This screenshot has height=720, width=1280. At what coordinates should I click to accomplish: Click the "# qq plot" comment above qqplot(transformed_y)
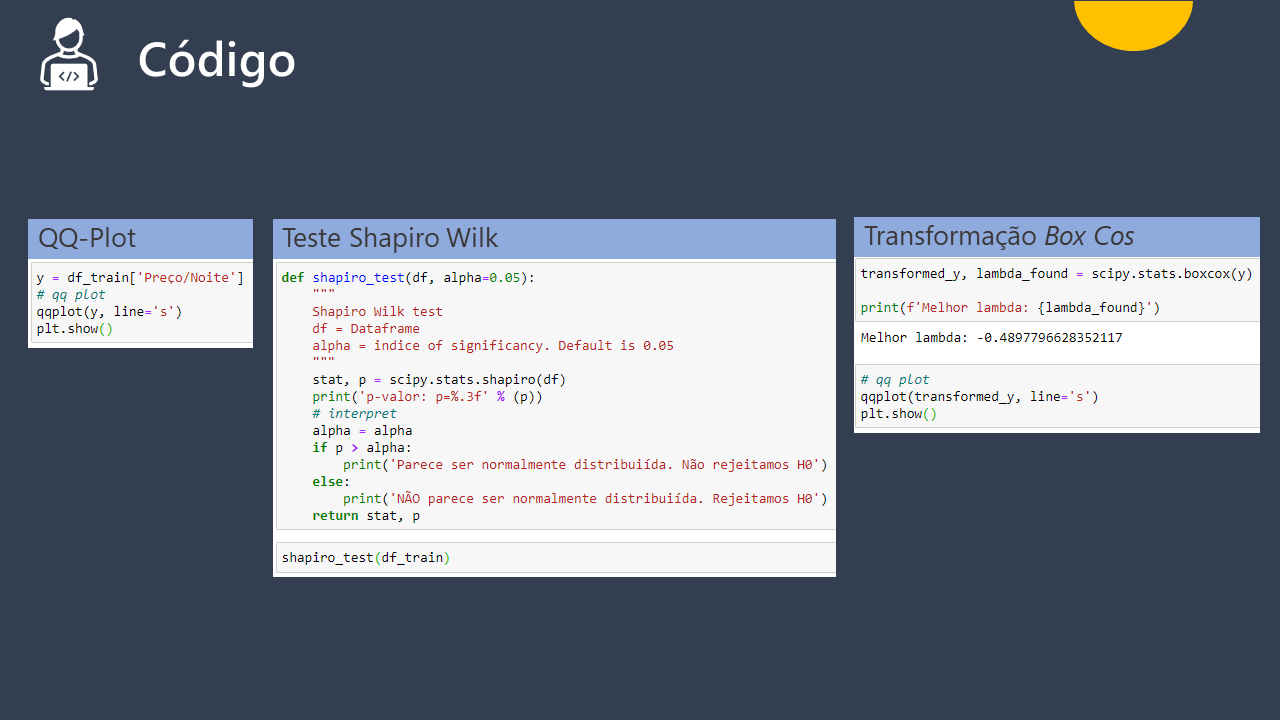pos(895,380)
